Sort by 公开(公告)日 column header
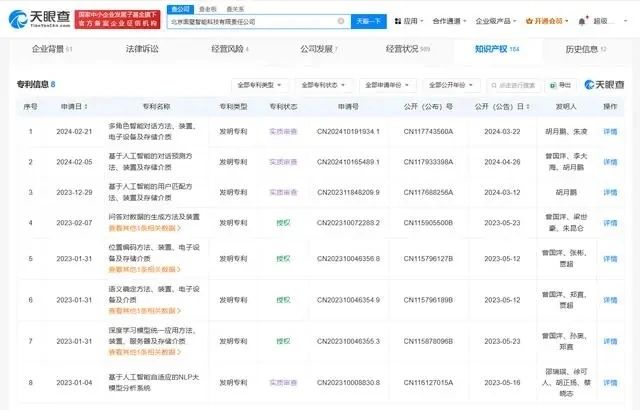Image resolution: width=640 pixels, height=410 pixels. 502,106
